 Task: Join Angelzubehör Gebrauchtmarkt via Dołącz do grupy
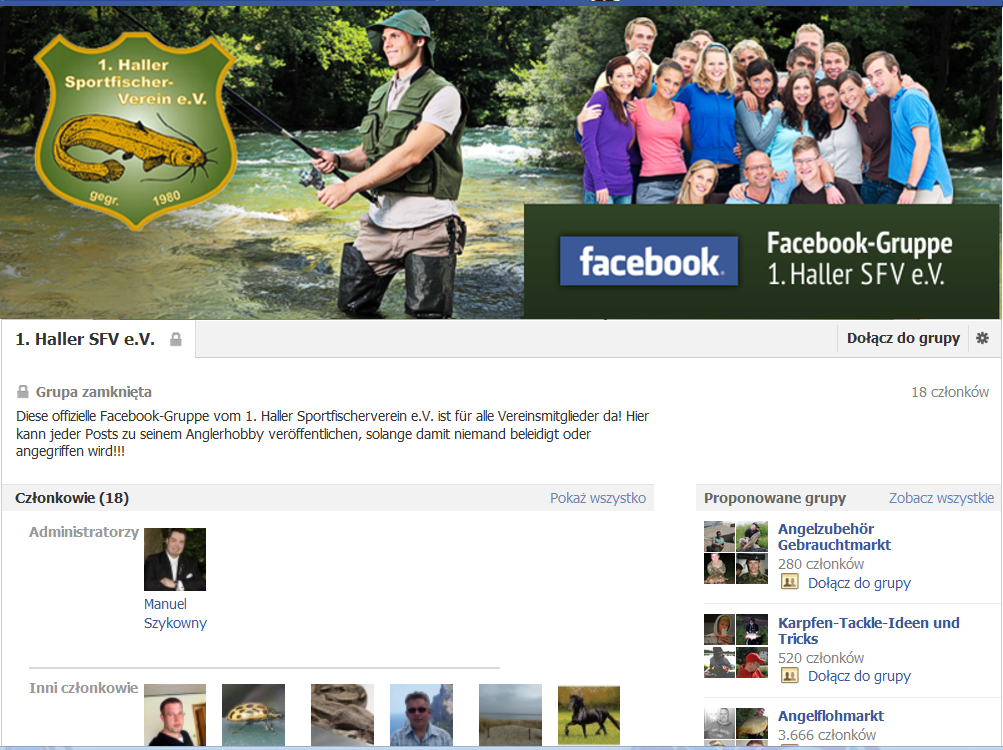(x=859, y=582)
